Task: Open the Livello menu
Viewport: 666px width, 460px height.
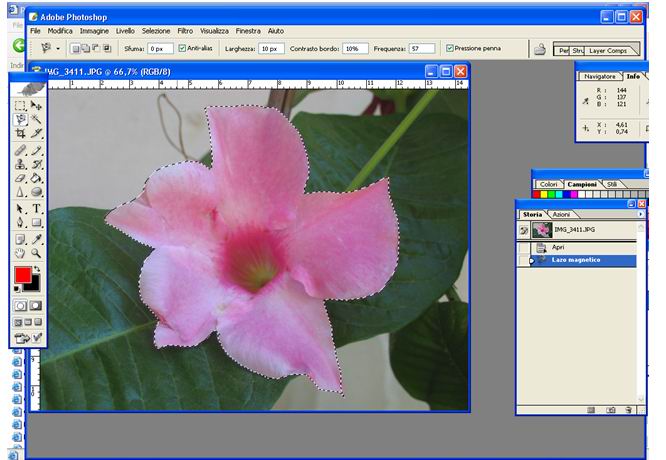Action: 125,31
